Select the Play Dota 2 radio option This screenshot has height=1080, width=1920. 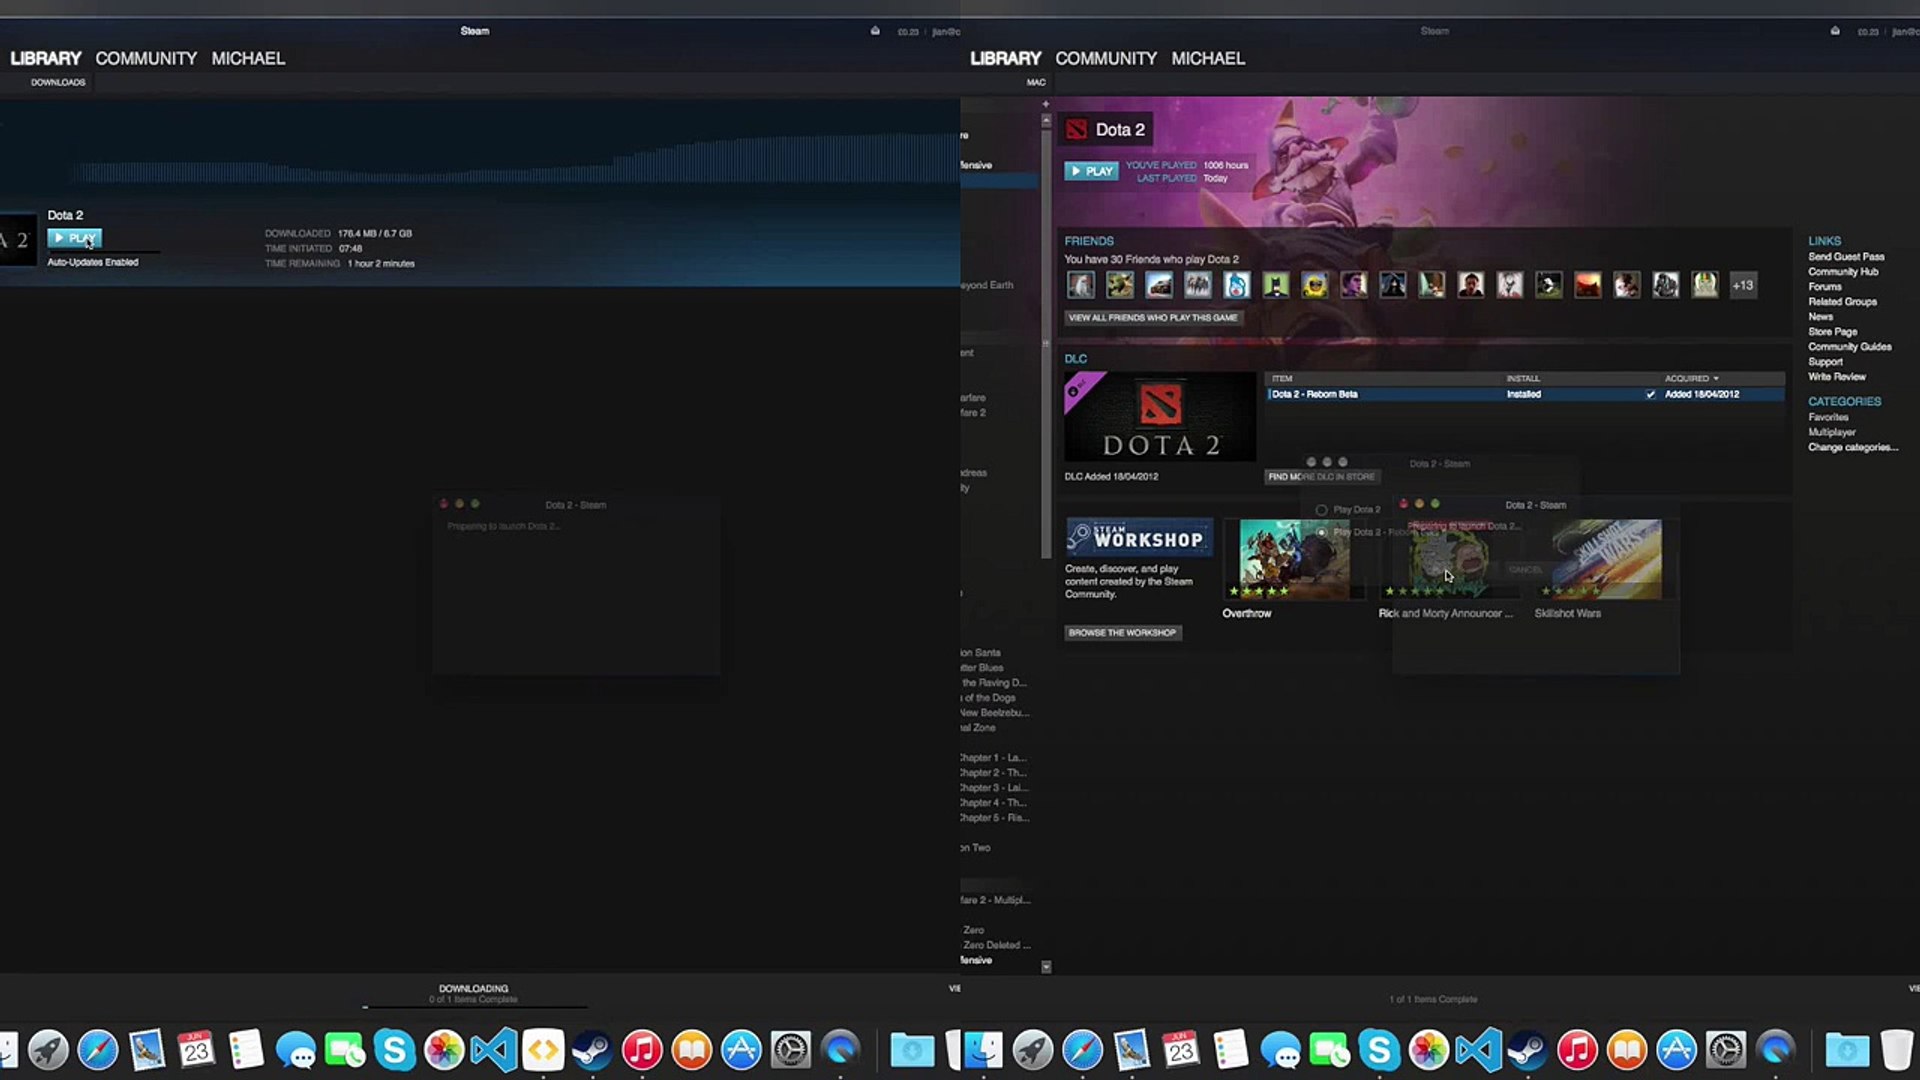[1322, 510]
